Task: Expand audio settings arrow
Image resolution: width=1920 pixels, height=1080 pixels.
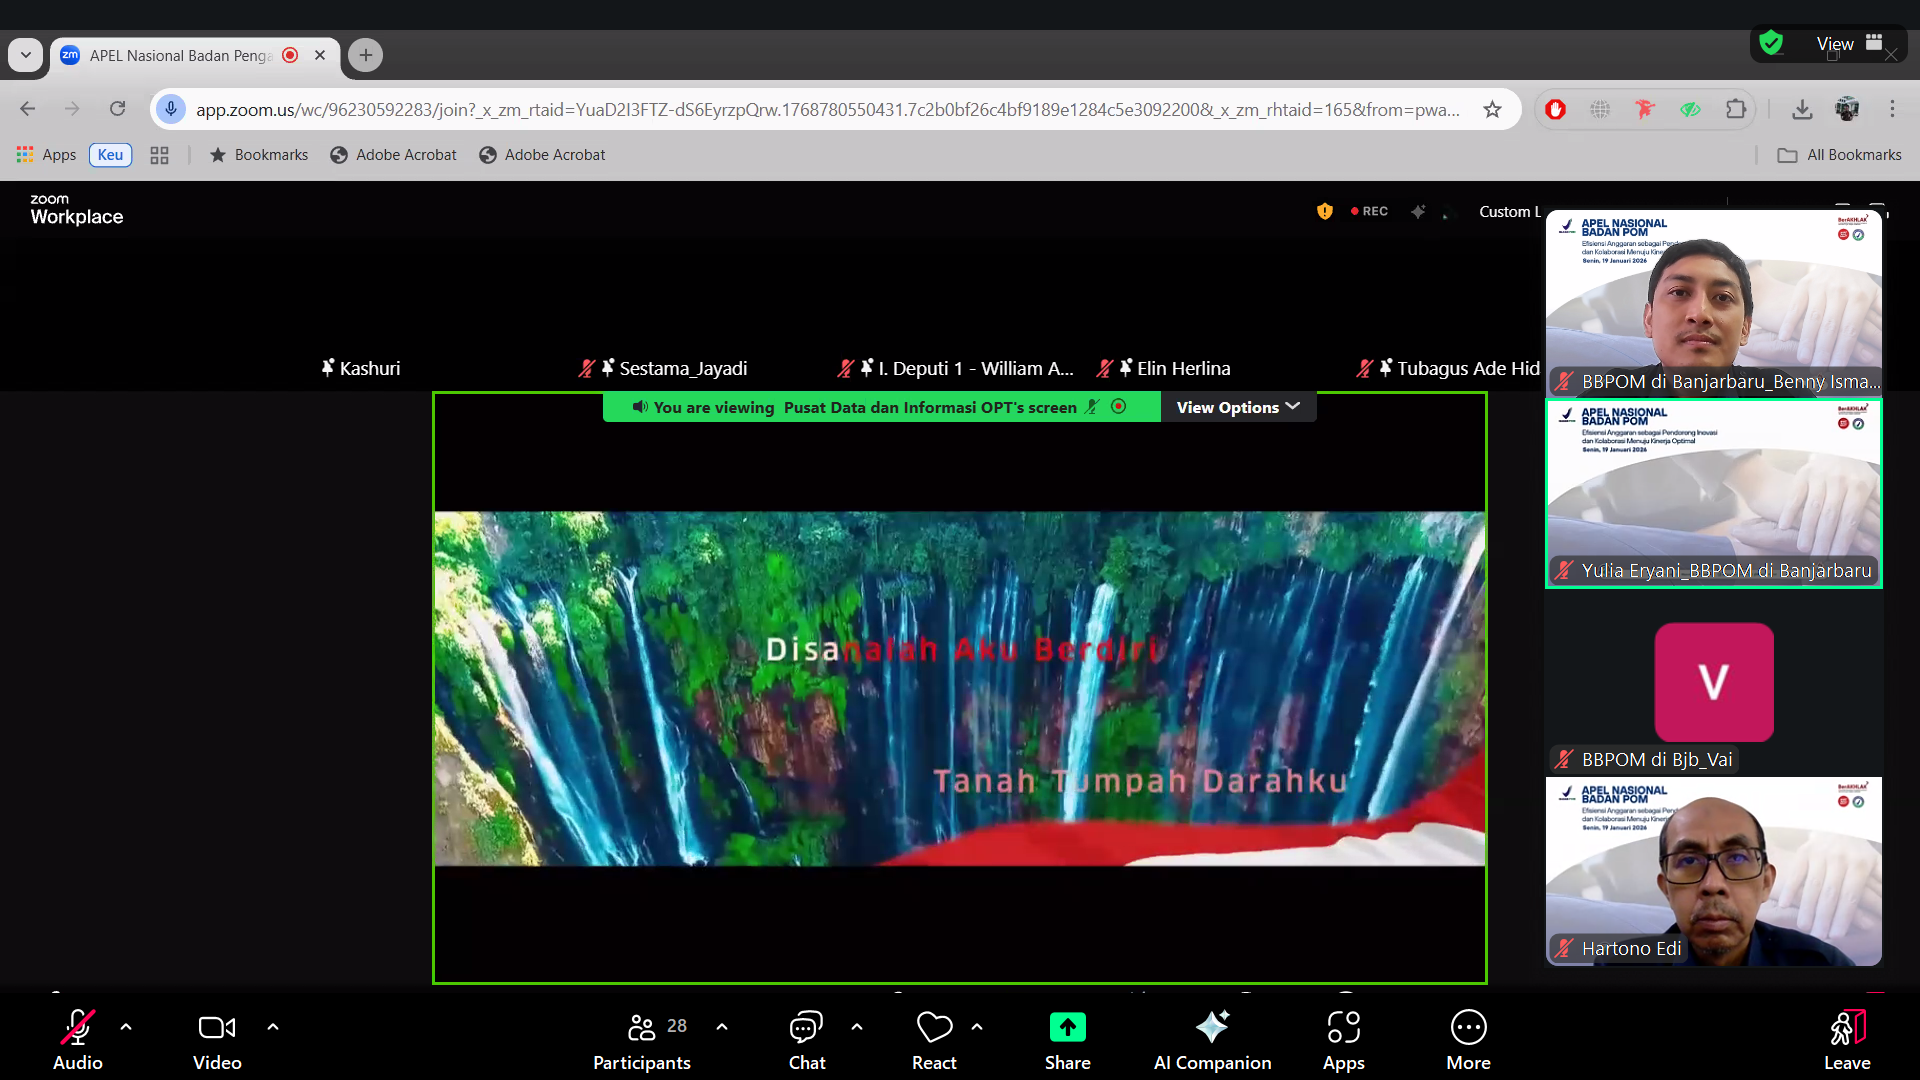Action: (x=126, y=1027)
